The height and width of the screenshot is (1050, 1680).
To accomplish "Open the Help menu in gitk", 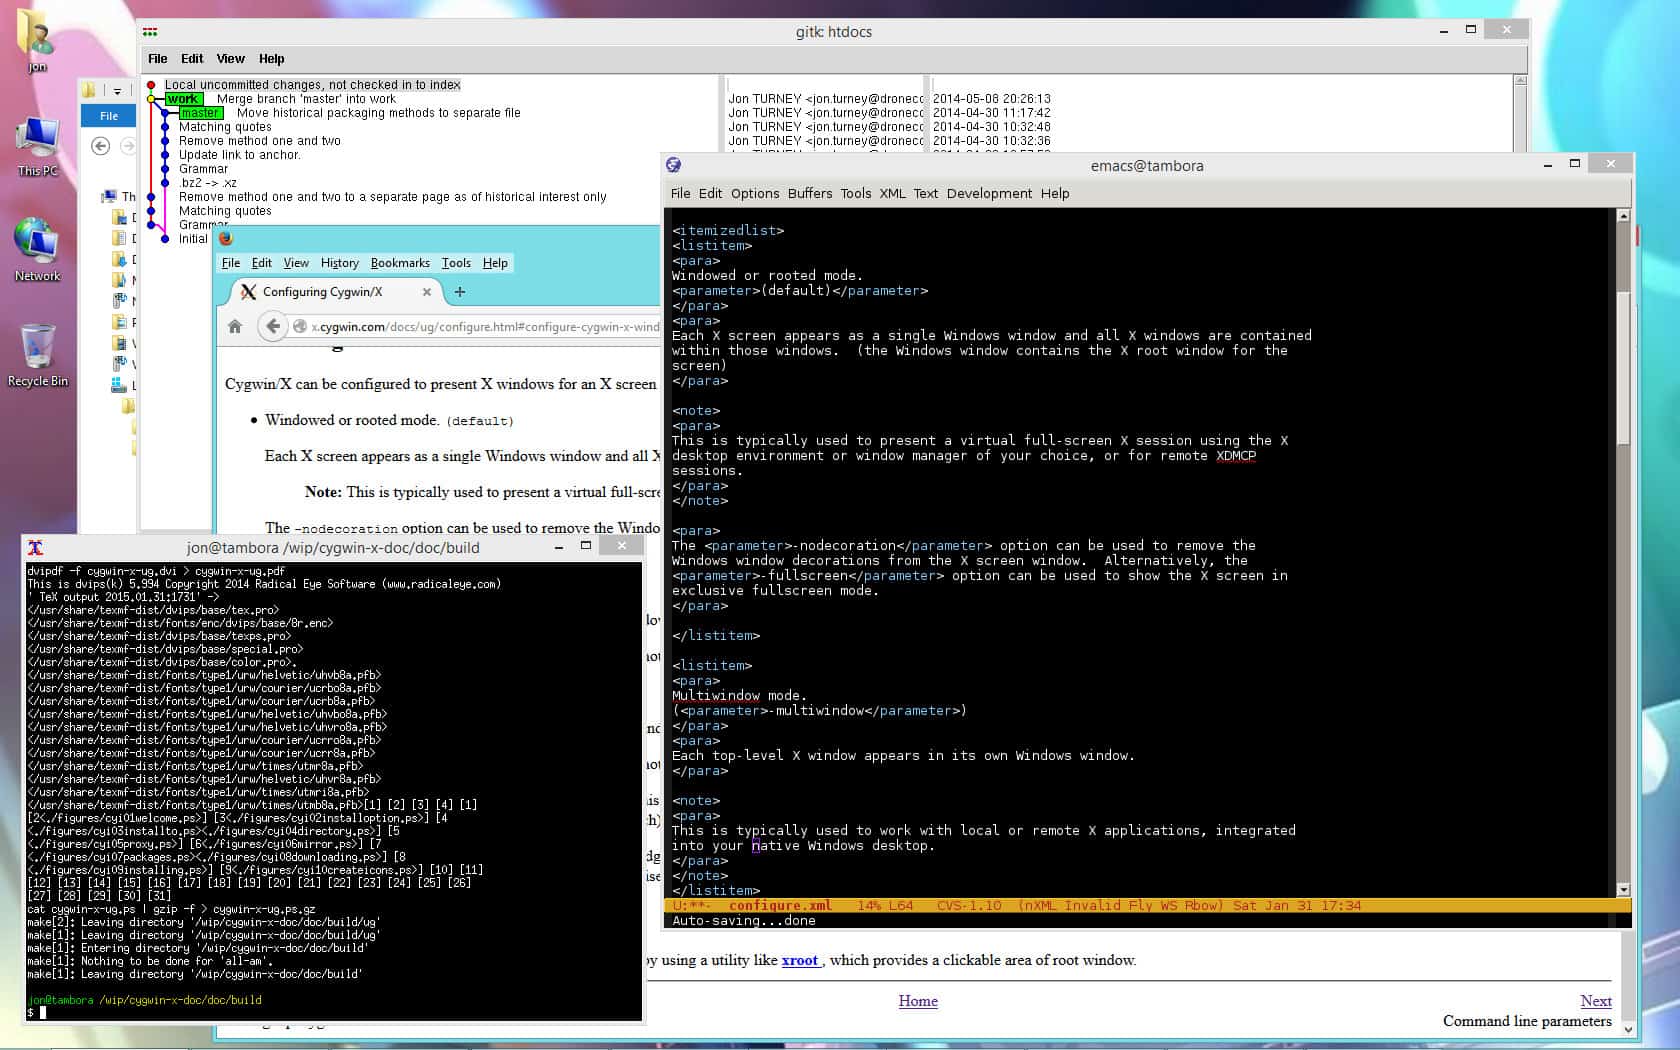I will pos(271,59).
